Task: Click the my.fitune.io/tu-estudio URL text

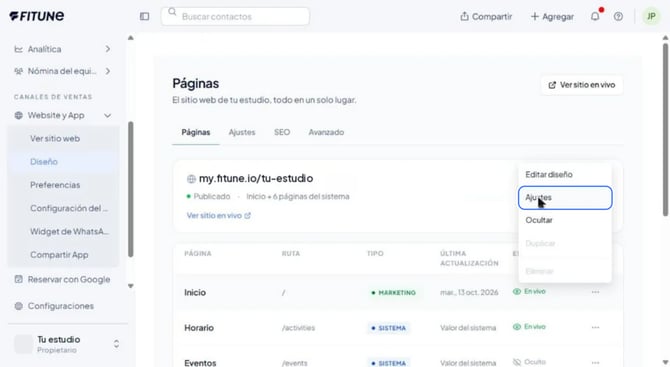Action: click(256, 178)
